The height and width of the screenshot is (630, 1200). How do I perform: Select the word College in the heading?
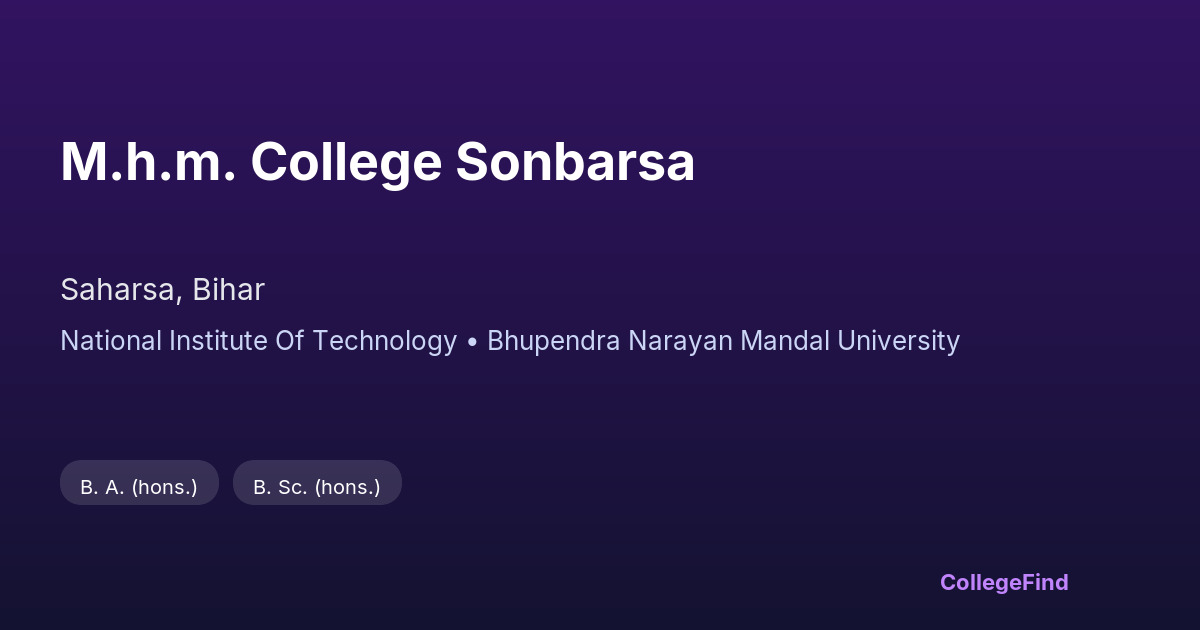pyautogui.click(x=345, y=163)
